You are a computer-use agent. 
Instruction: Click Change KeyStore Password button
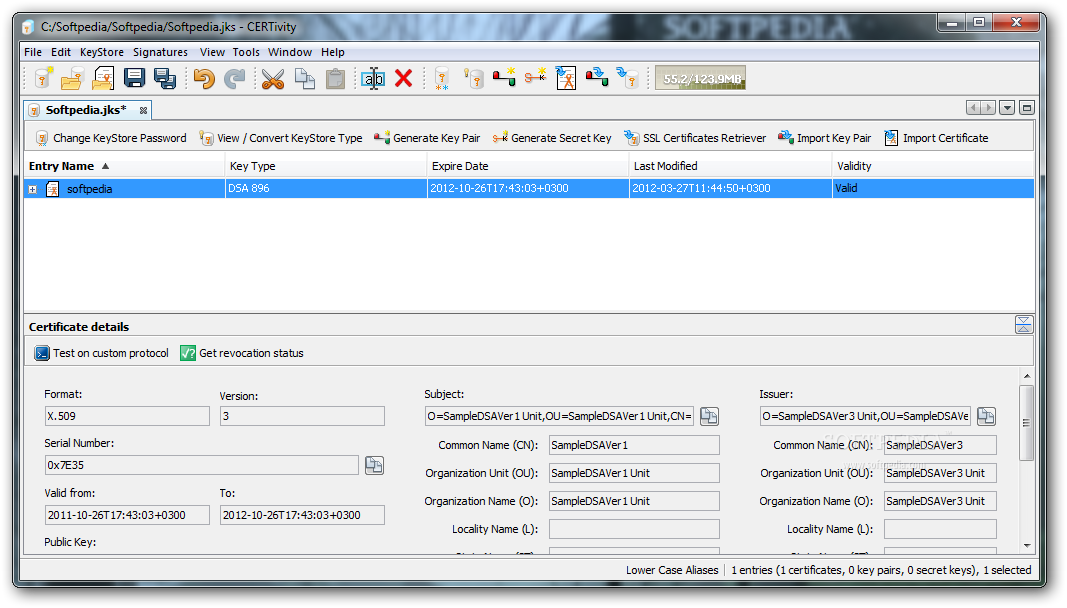tap(111, 138)
